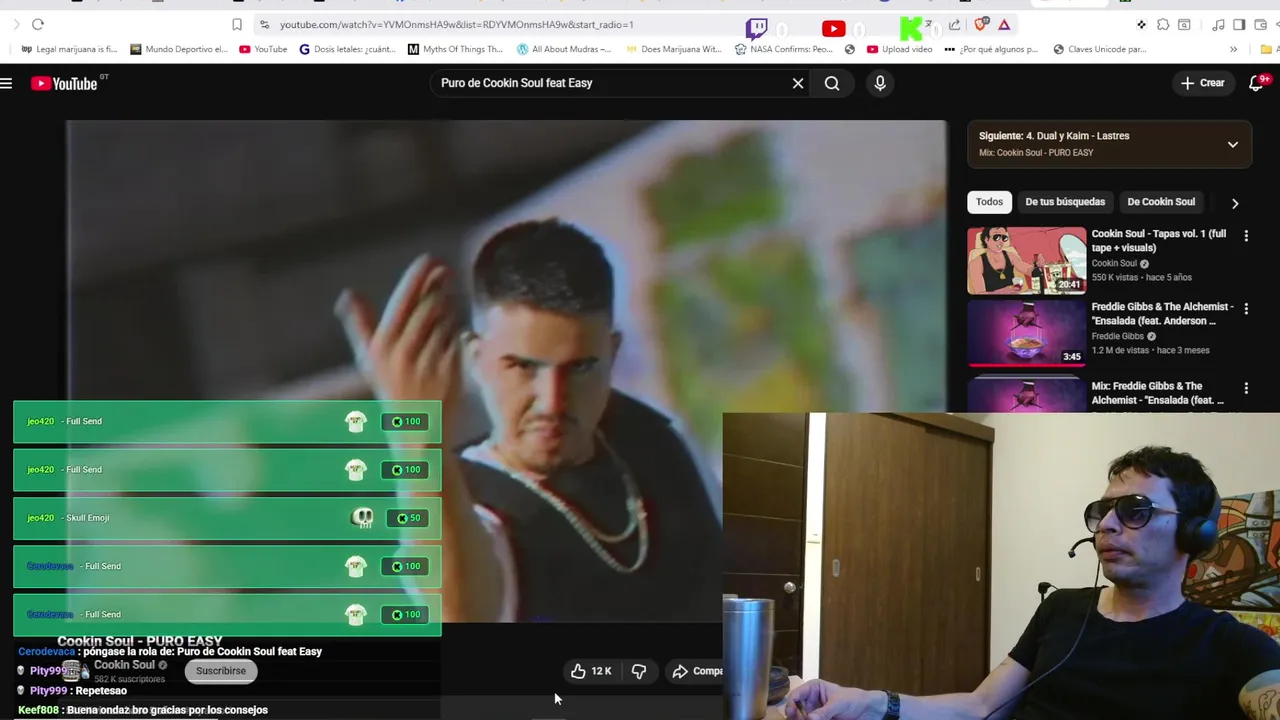Select the 'Todos' filter chip
1280x720 pixels.
(x=989, y=202)
